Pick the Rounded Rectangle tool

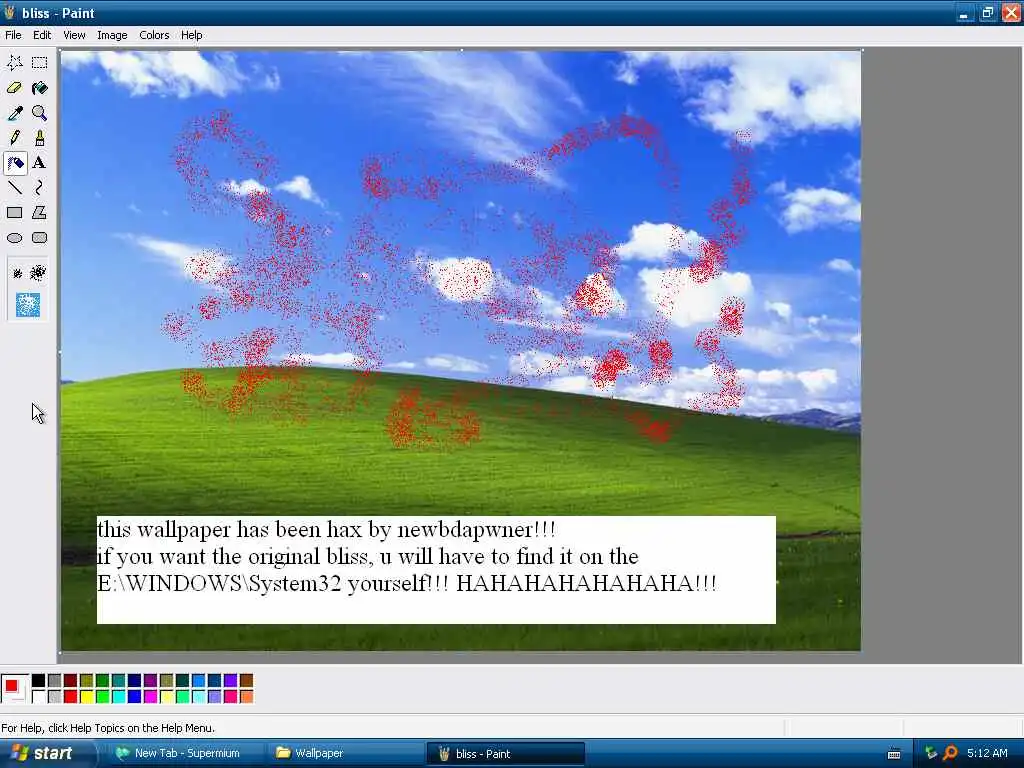pos(39,238)
